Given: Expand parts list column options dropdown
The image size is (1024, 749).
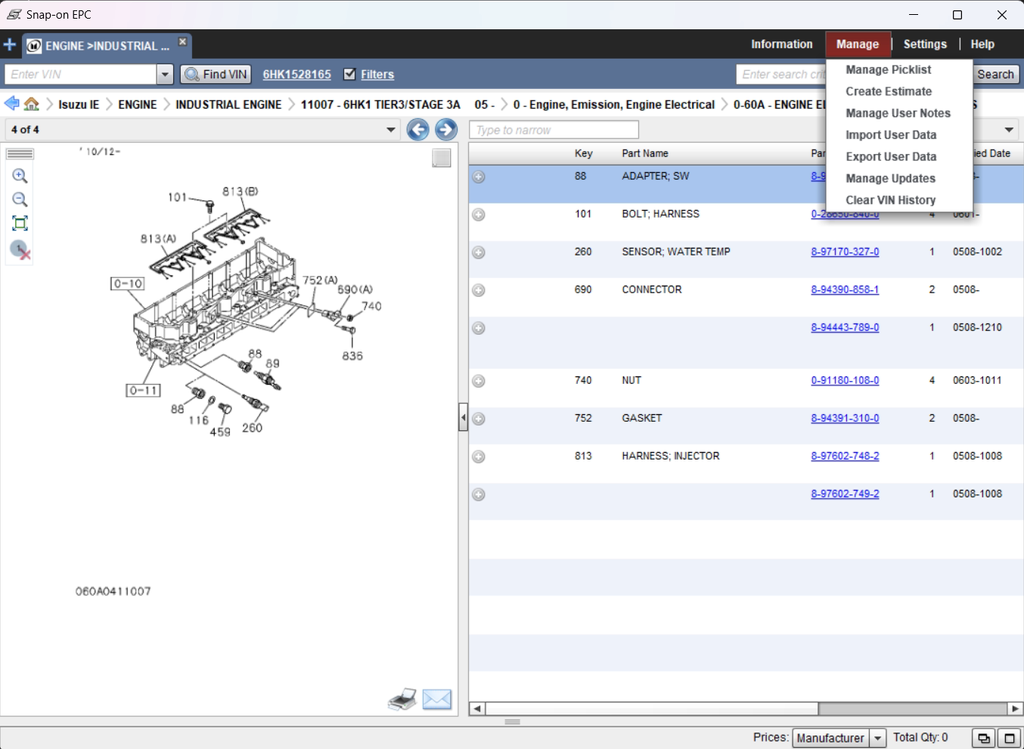Looking at the screenshot, I should [1009, 129].
